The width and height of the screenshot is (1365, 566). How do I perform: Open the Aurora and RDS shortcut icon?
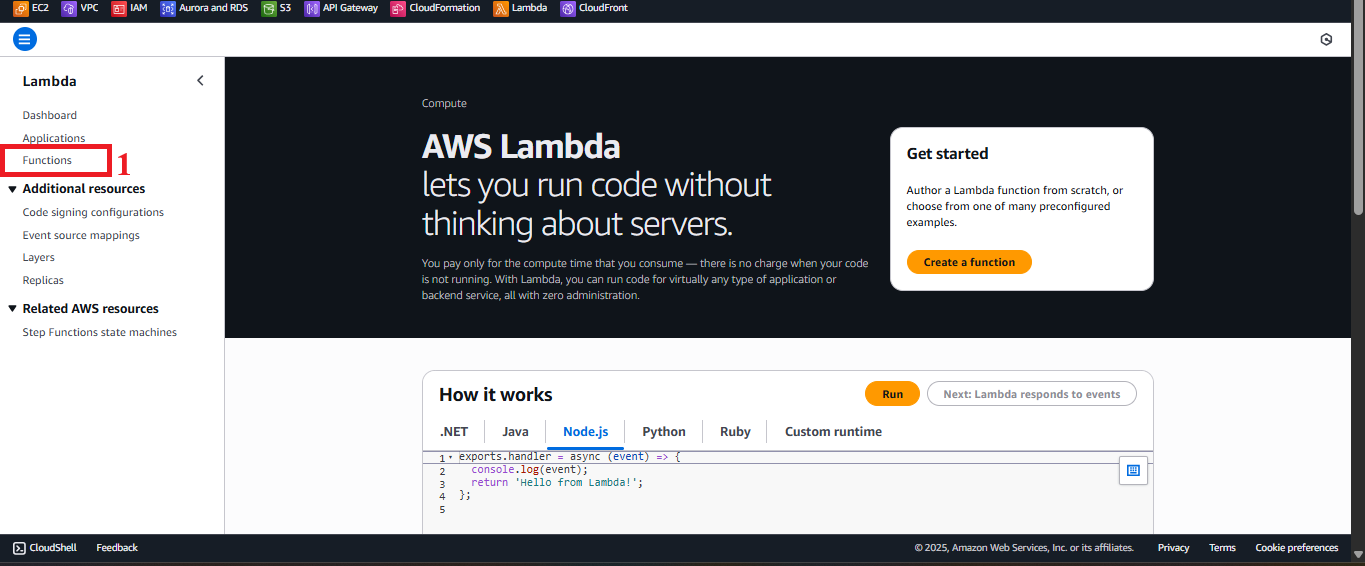pyautogui.click(x=168, y=8)
